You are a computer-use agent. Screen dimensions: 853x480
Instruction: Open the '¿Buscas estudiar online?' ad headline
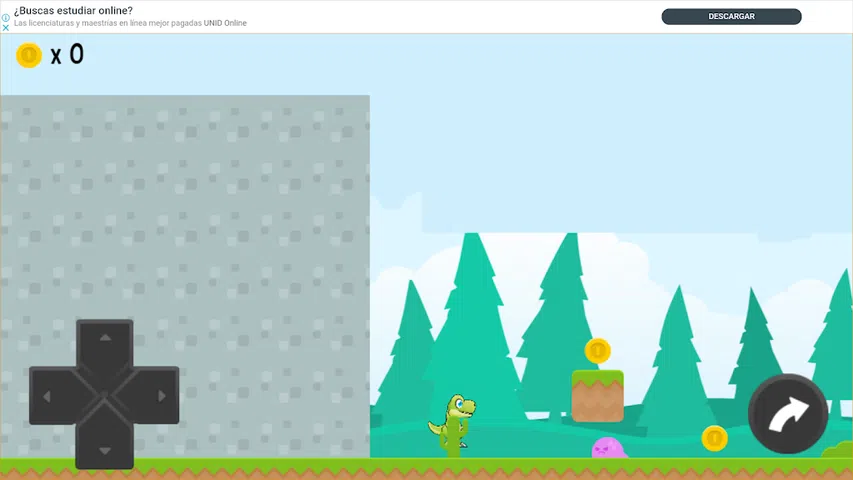73,11
